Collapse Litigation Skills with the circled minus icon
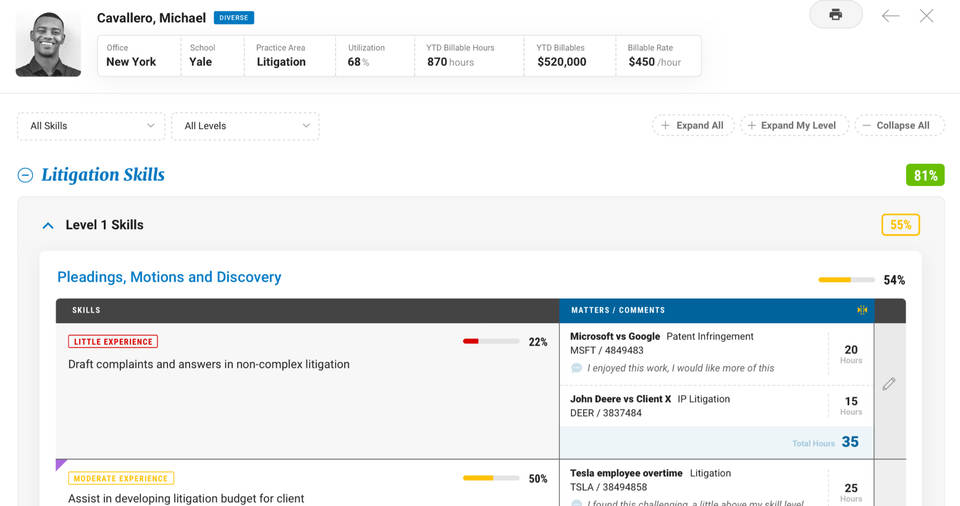This screenshot has height=506, width=960. point(25,175)
